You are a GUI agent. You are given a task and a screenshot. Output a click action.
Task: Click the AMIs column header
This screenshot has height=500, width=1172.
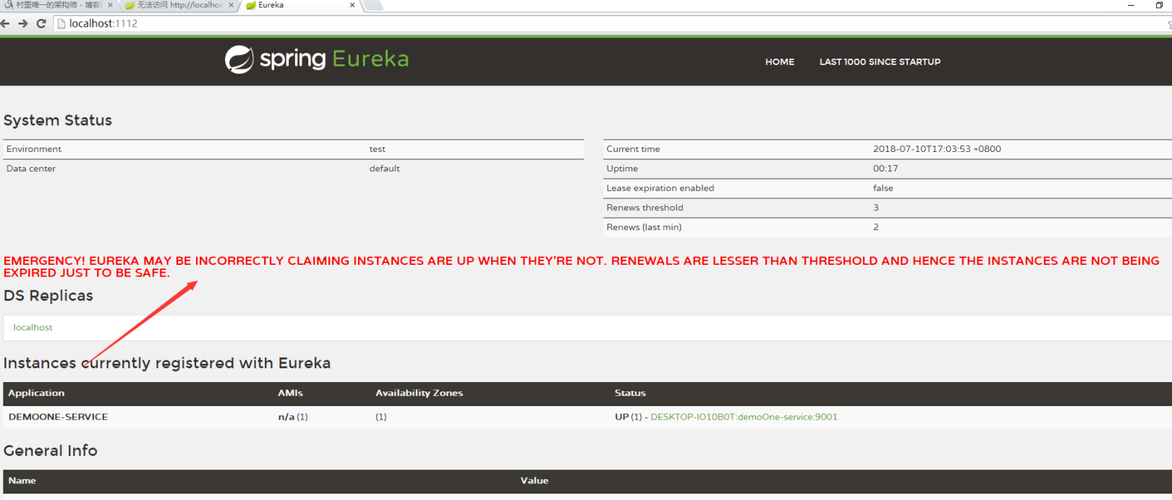[290, 393]
